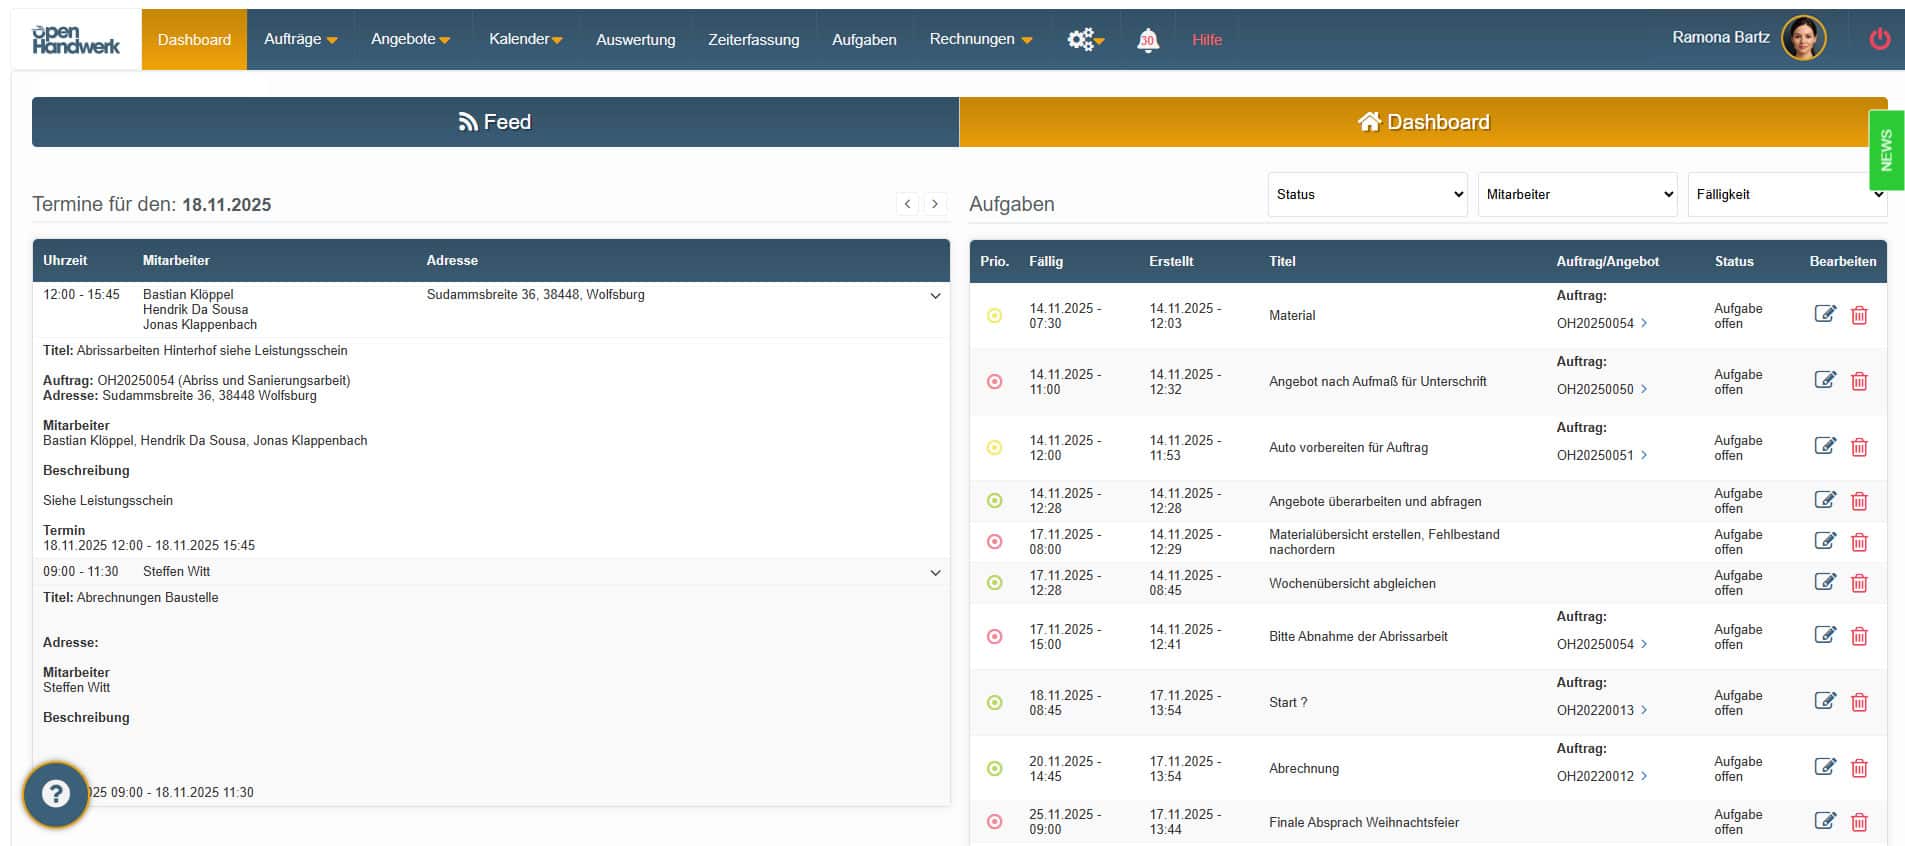Open the round help question mark button
Image resolution: width=1905 pixels, height=846 pixels.
(56, 795)
